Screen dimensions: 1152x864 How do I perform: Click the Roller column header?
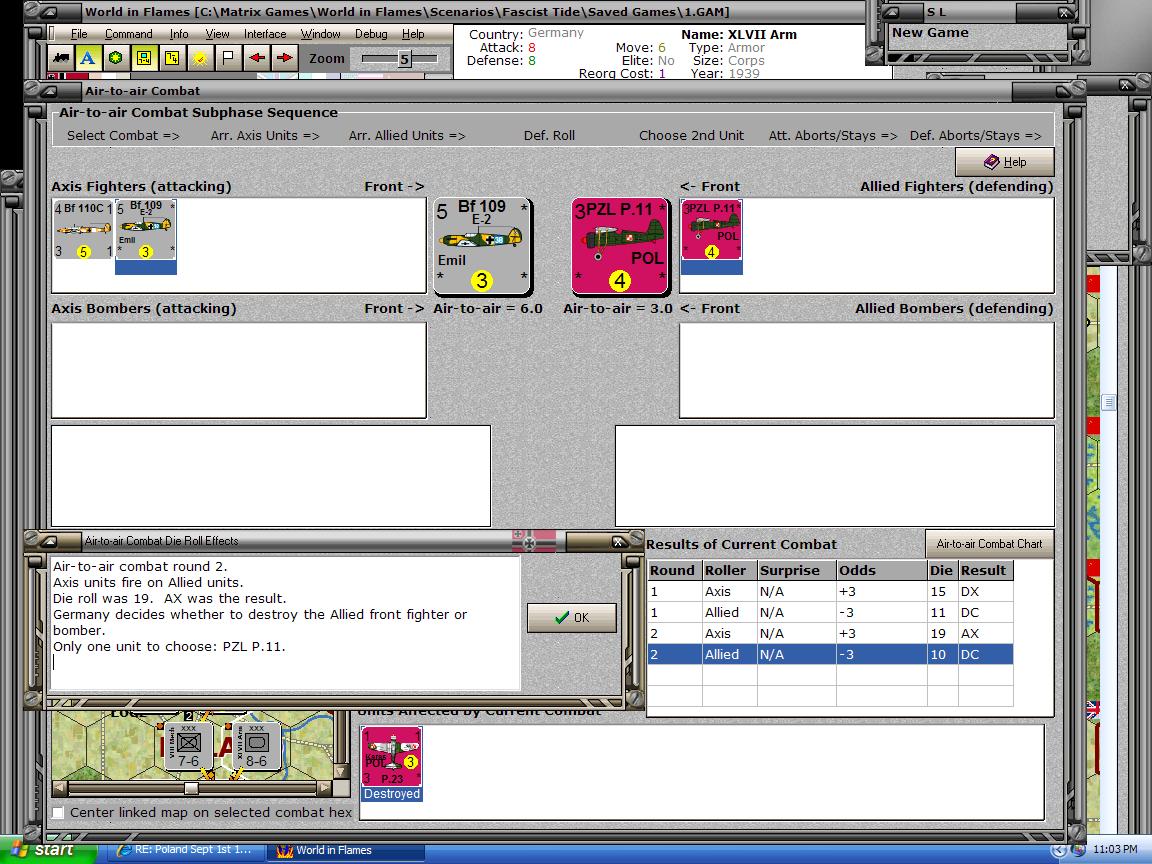pyautogui.click(x=729, y=570)
